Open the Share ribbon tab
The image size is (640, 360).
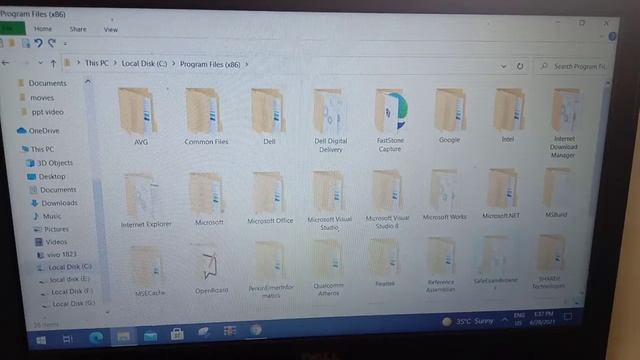[x=78, y=29]
